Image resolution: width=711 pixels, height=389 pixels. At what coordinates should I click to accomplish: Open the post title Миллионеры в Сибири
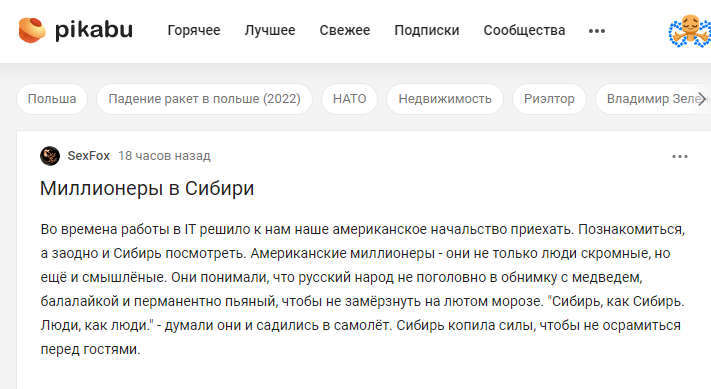pyautogui.click(x=147, y=188)
